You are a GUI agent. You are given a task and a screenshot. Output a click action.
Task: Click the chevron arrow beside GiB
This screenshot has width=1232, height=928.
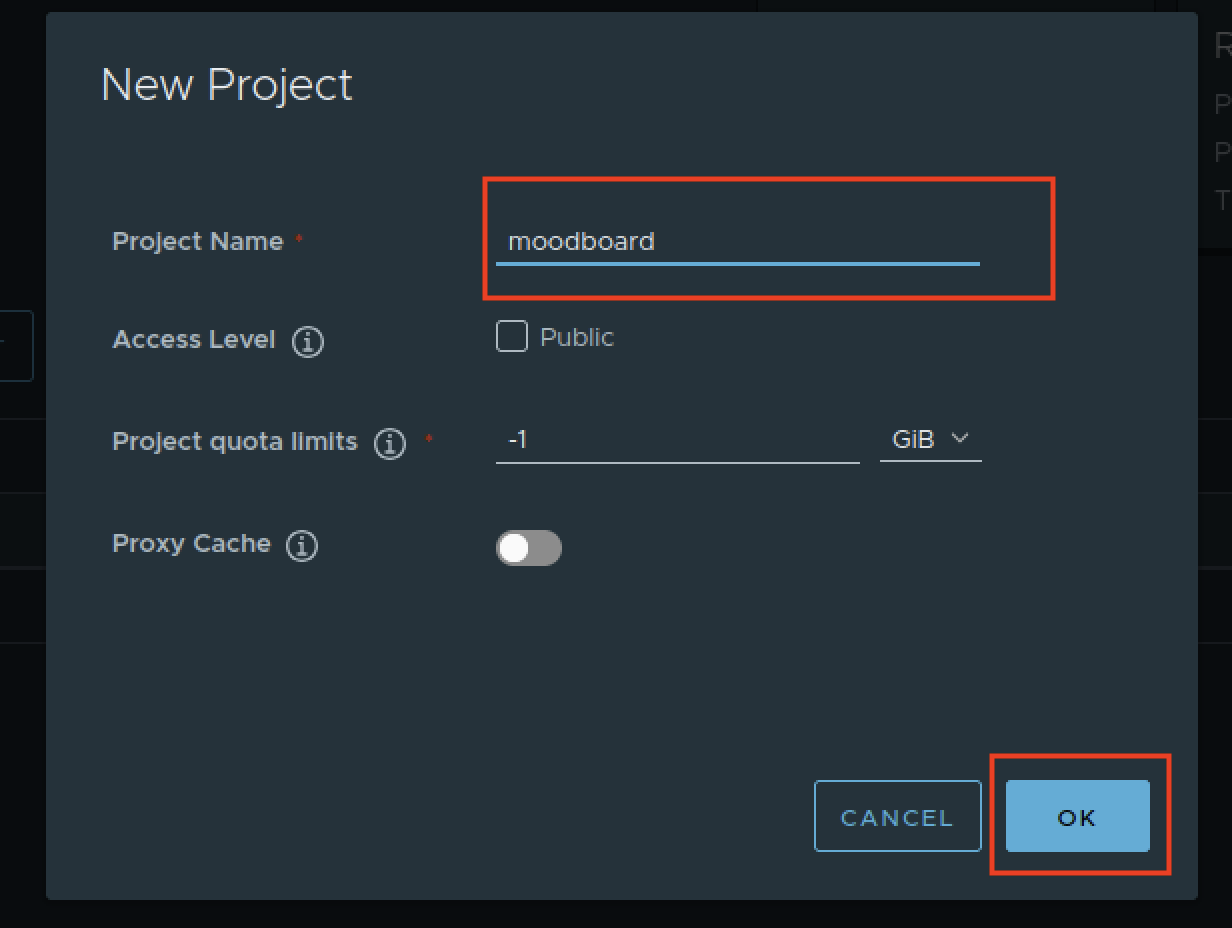coord(960,438)
